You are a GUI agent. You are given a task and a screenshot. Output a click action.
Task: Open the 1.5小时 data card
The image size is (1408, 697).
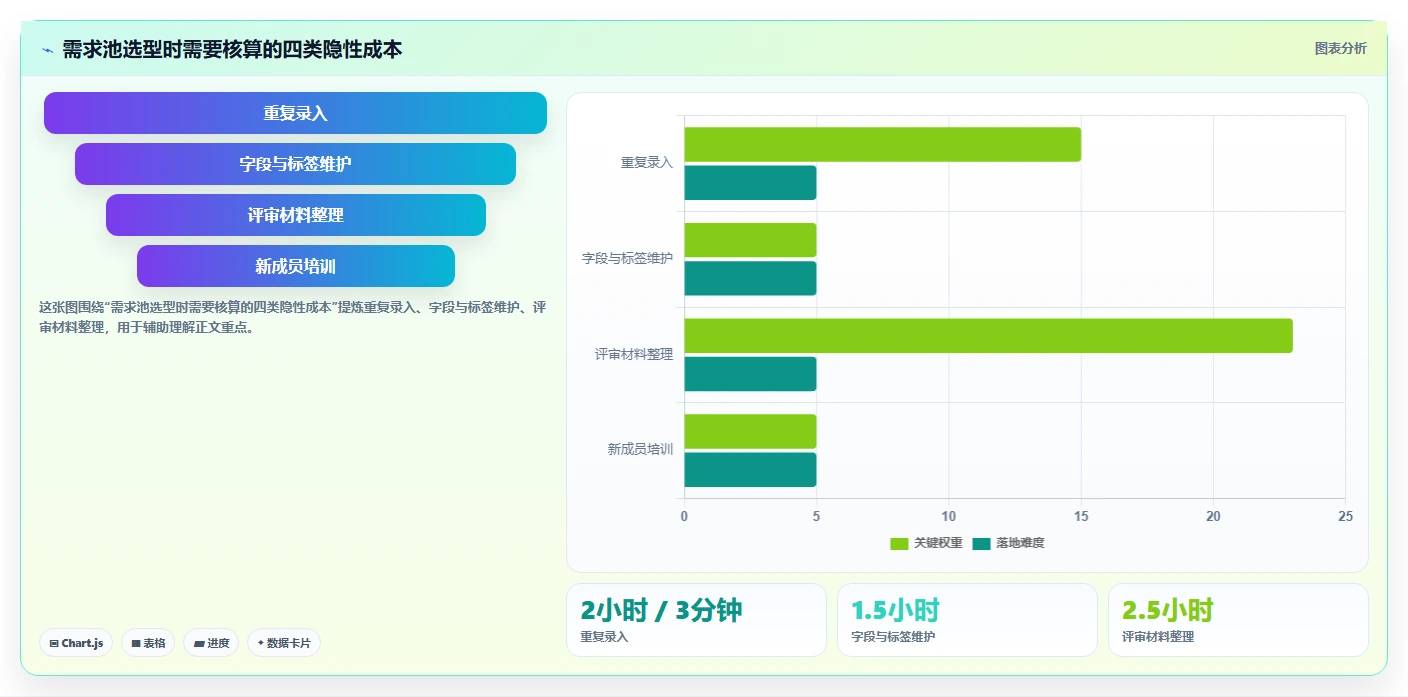967,620
